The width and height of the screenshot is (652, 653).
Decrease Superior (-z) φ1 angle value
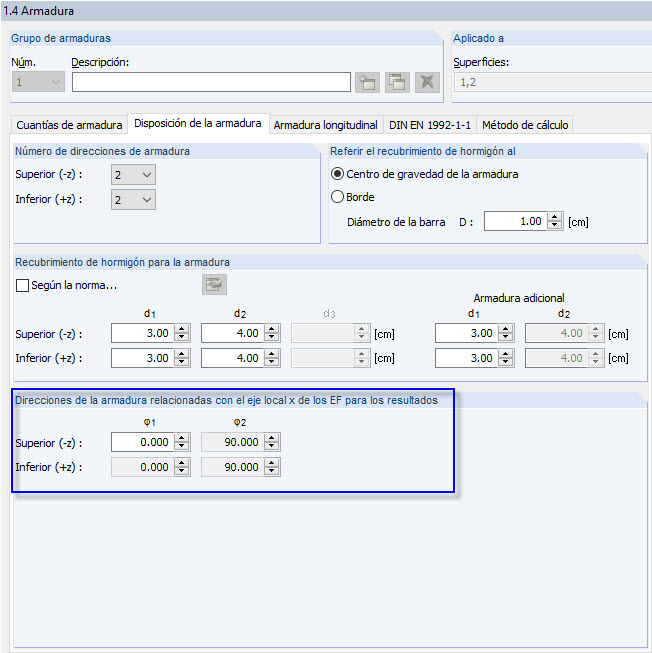[182, 446]
